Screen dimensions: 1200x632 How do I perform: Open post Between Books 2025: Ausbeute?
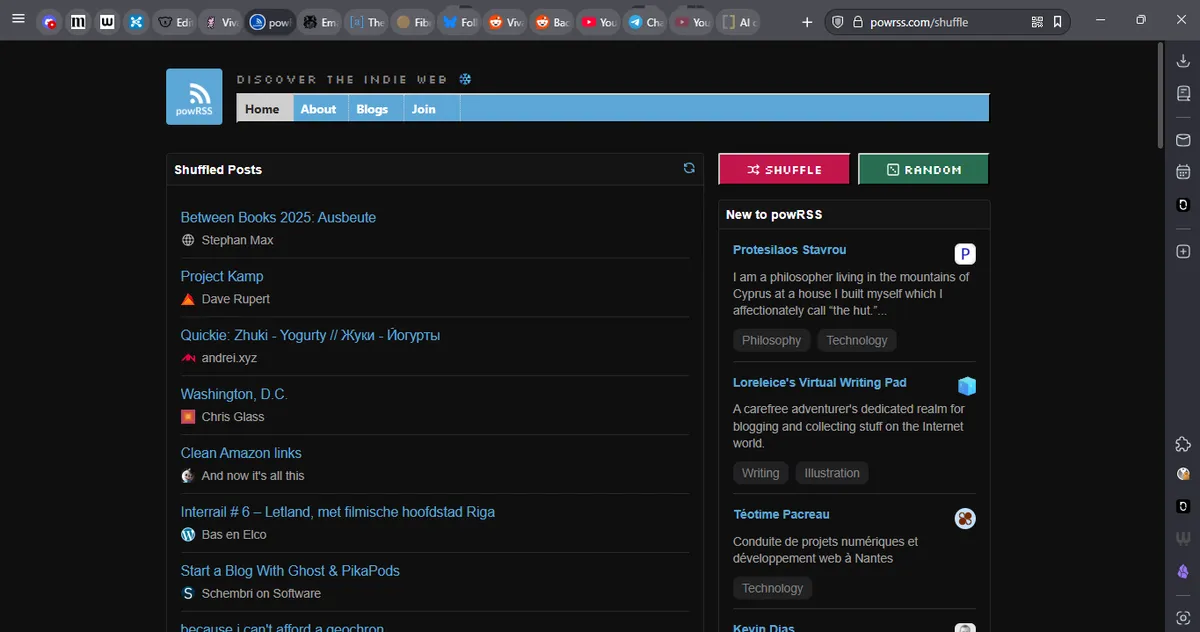point(278,217)
